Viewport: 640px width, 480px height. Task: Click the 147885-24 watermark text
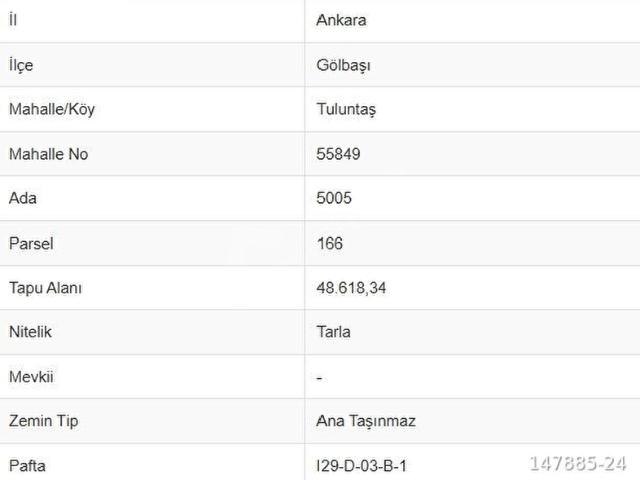point(578,464)
